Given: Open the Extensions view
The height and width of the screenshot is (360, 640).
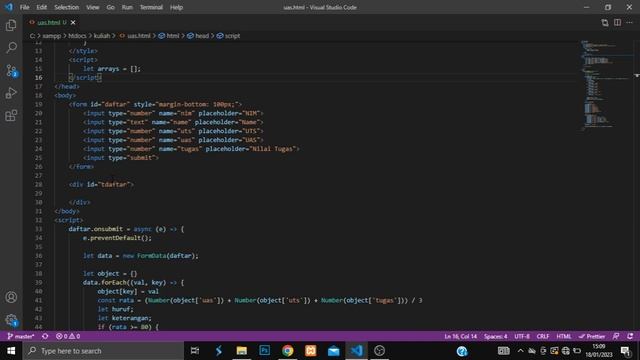Looking at the screenshot, I should 11,116.
